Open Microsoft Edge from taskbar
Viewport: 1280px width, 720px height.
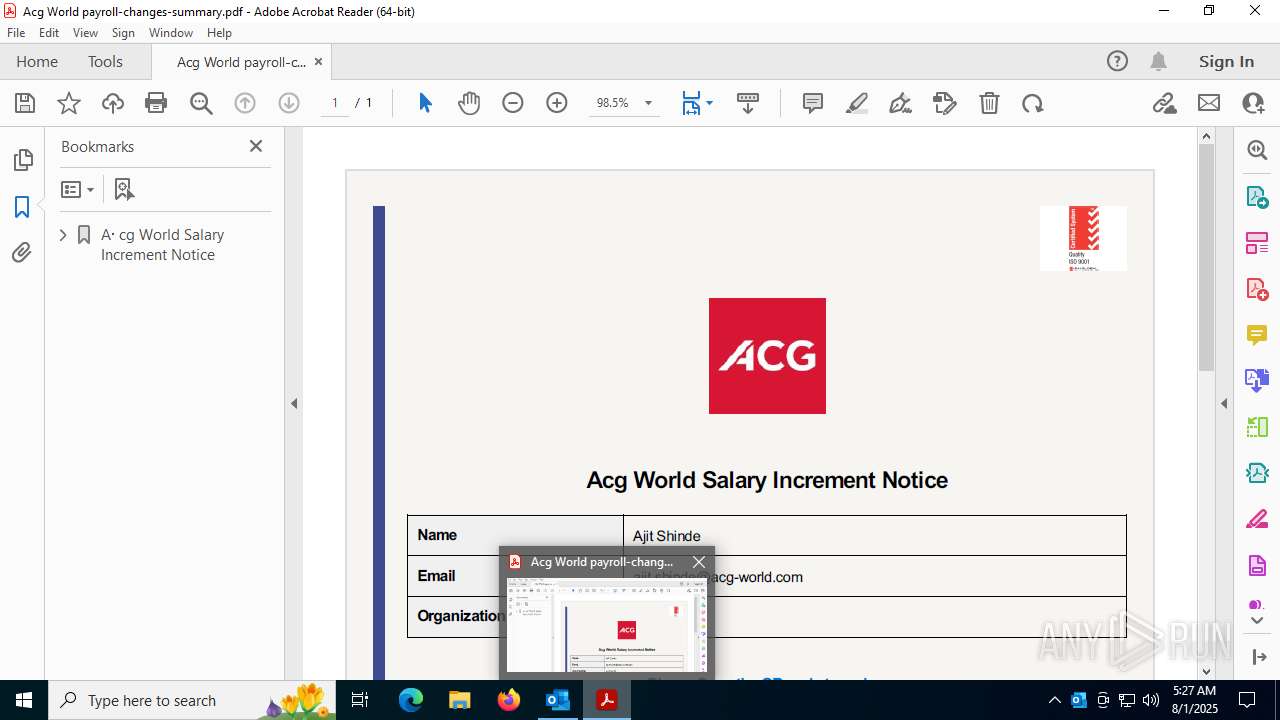[411, 700]
